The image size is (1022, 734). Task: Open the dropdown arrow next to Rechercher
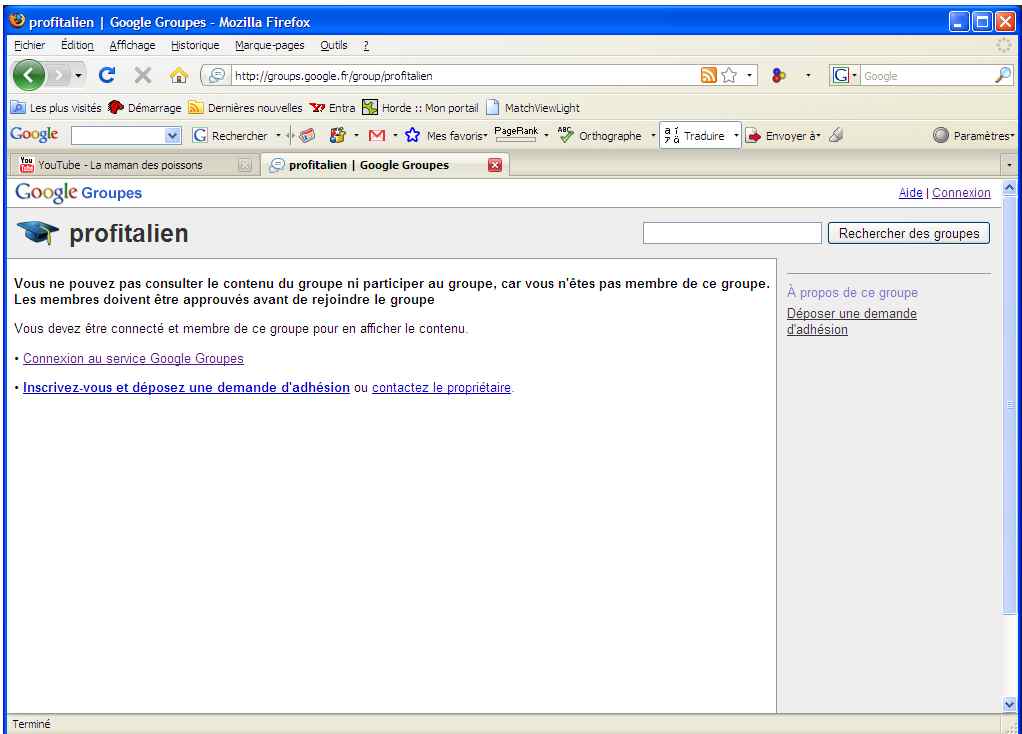click(278, 136)
